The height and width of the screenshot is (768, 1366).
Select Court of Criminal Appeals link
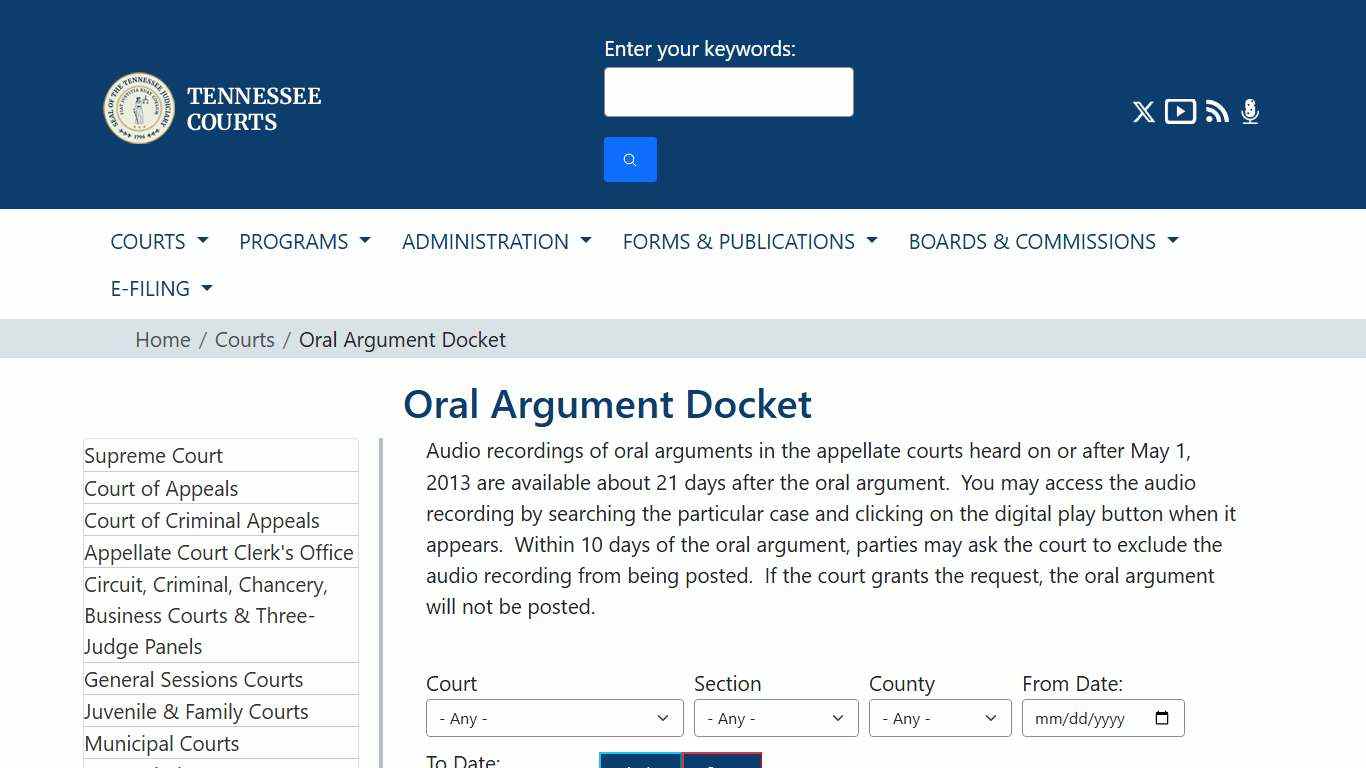click(202, 520)
